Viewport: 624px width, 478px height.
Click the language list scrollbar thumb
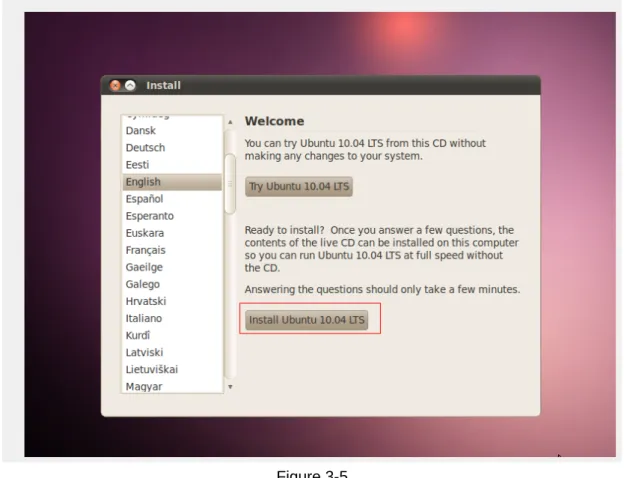tap(230, 184)
